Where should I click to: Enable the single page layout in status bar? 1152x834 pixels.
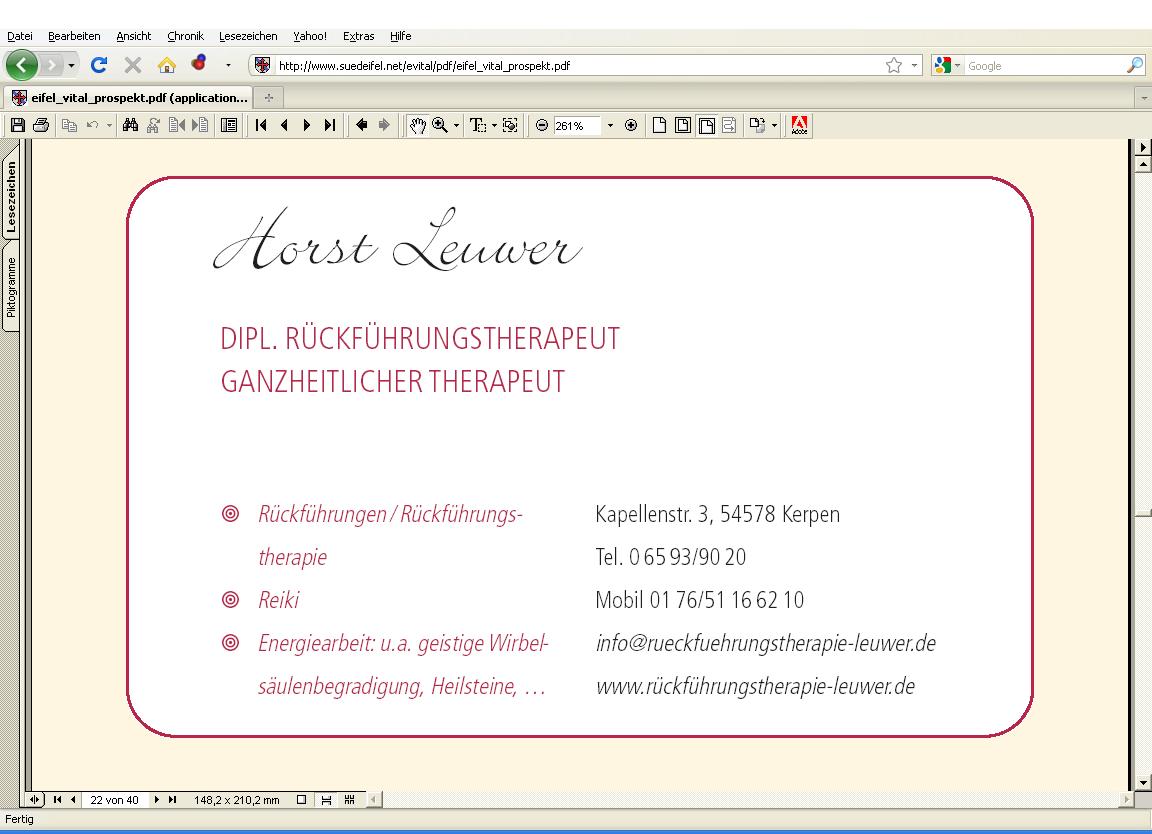tap(301, 800)
